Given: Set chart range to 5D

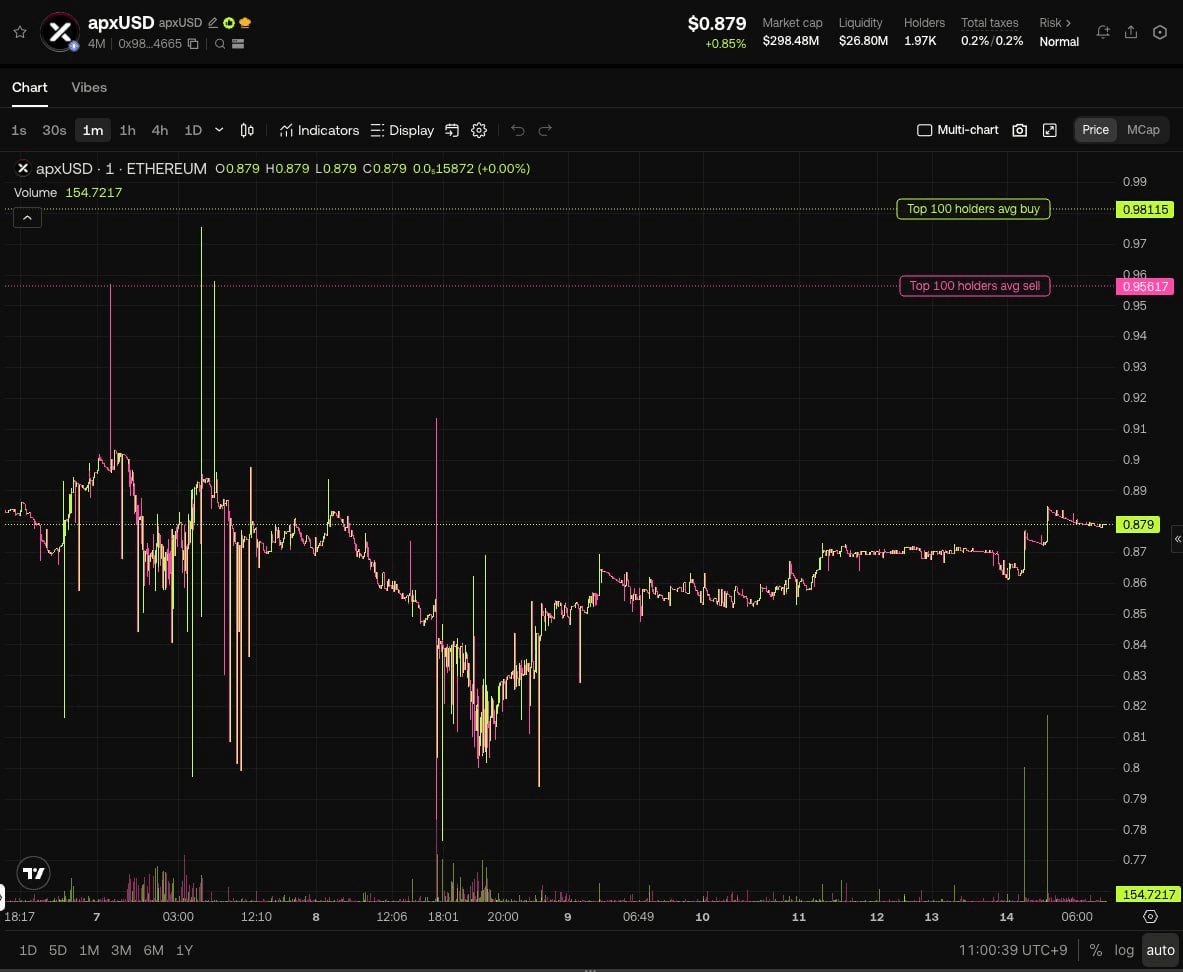Looking at the screenshot, I should pyautogui.click(x=57, y=950).
